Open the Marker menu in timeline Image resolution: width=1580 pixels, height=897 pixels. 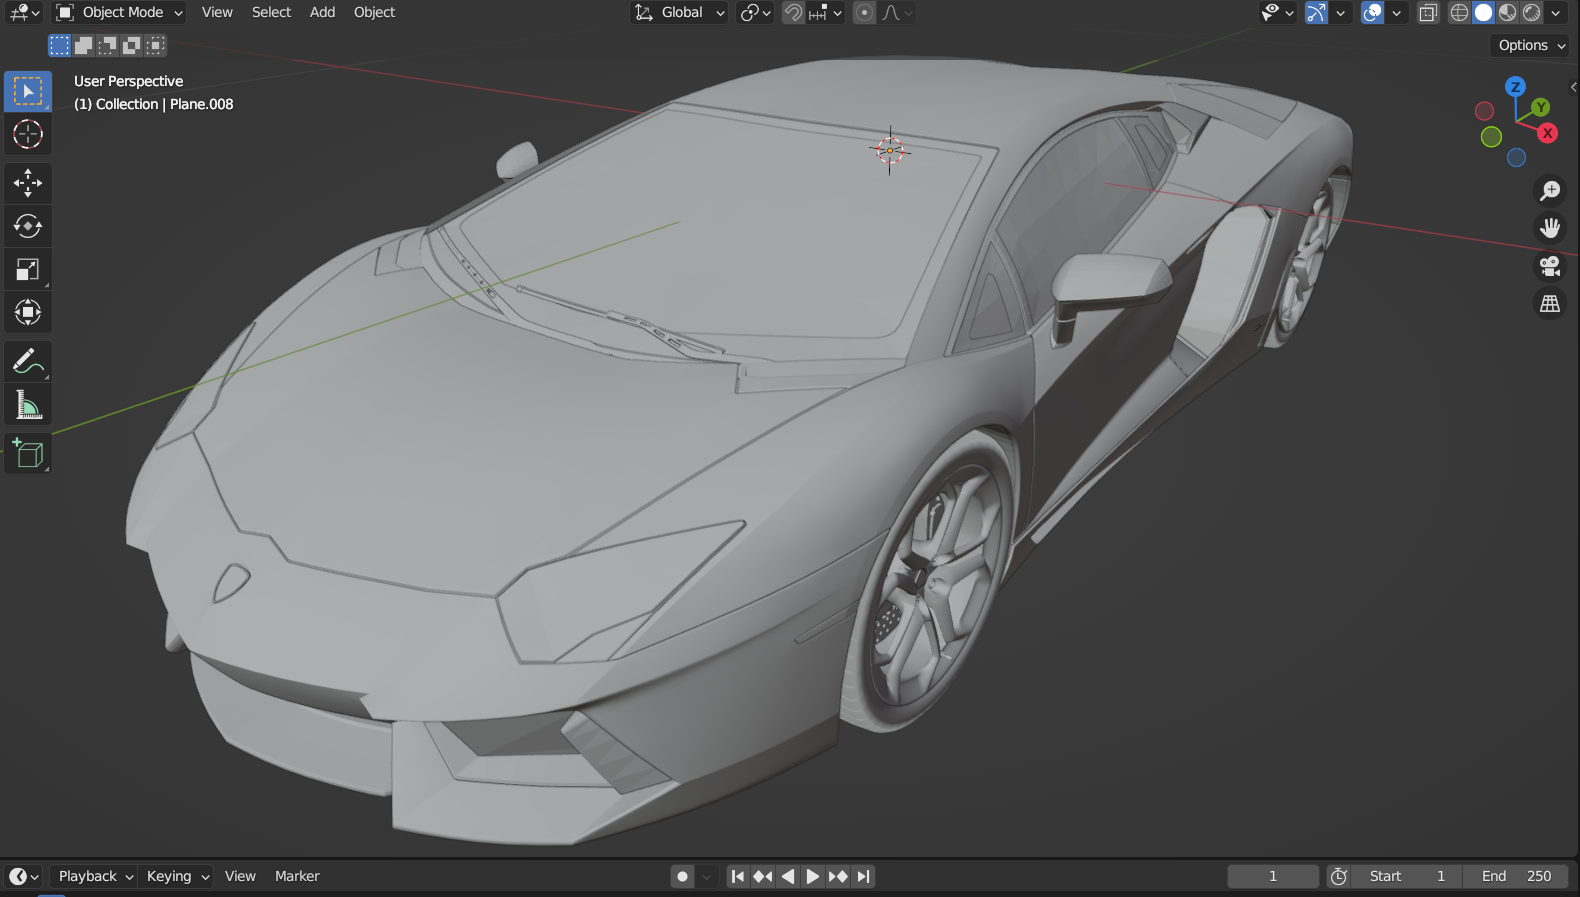click(x=297, y=876)
